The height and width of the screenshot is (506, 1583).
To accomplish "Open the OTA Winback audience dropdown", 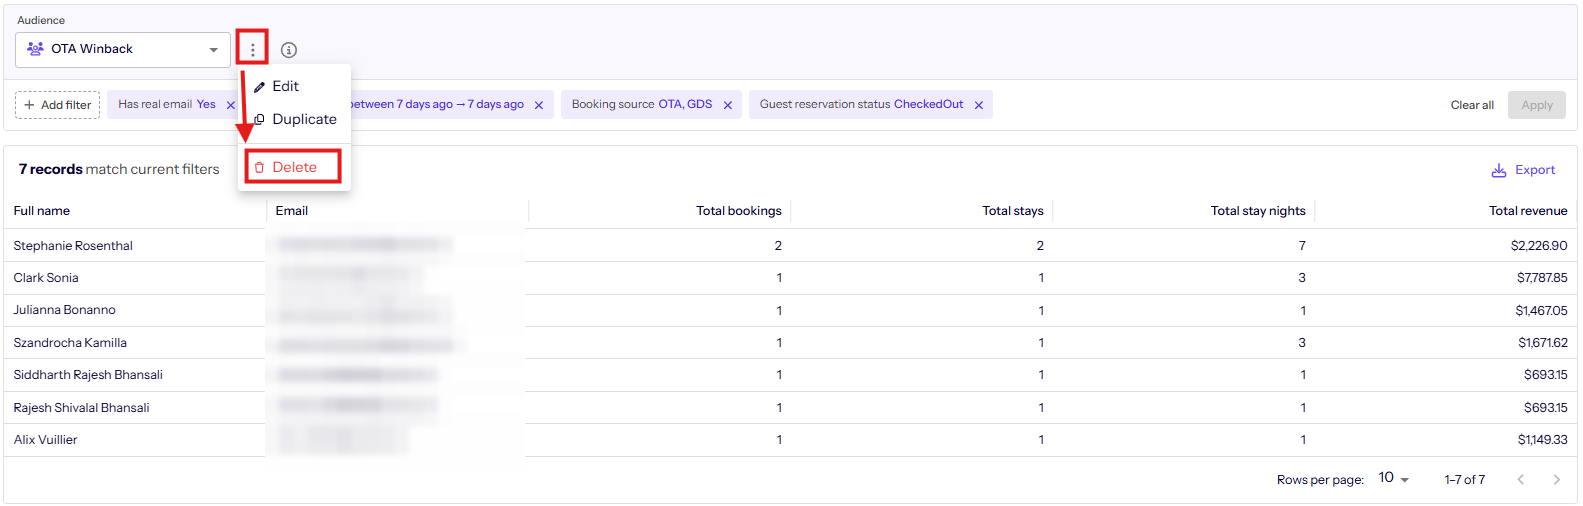I will [123, 49].
